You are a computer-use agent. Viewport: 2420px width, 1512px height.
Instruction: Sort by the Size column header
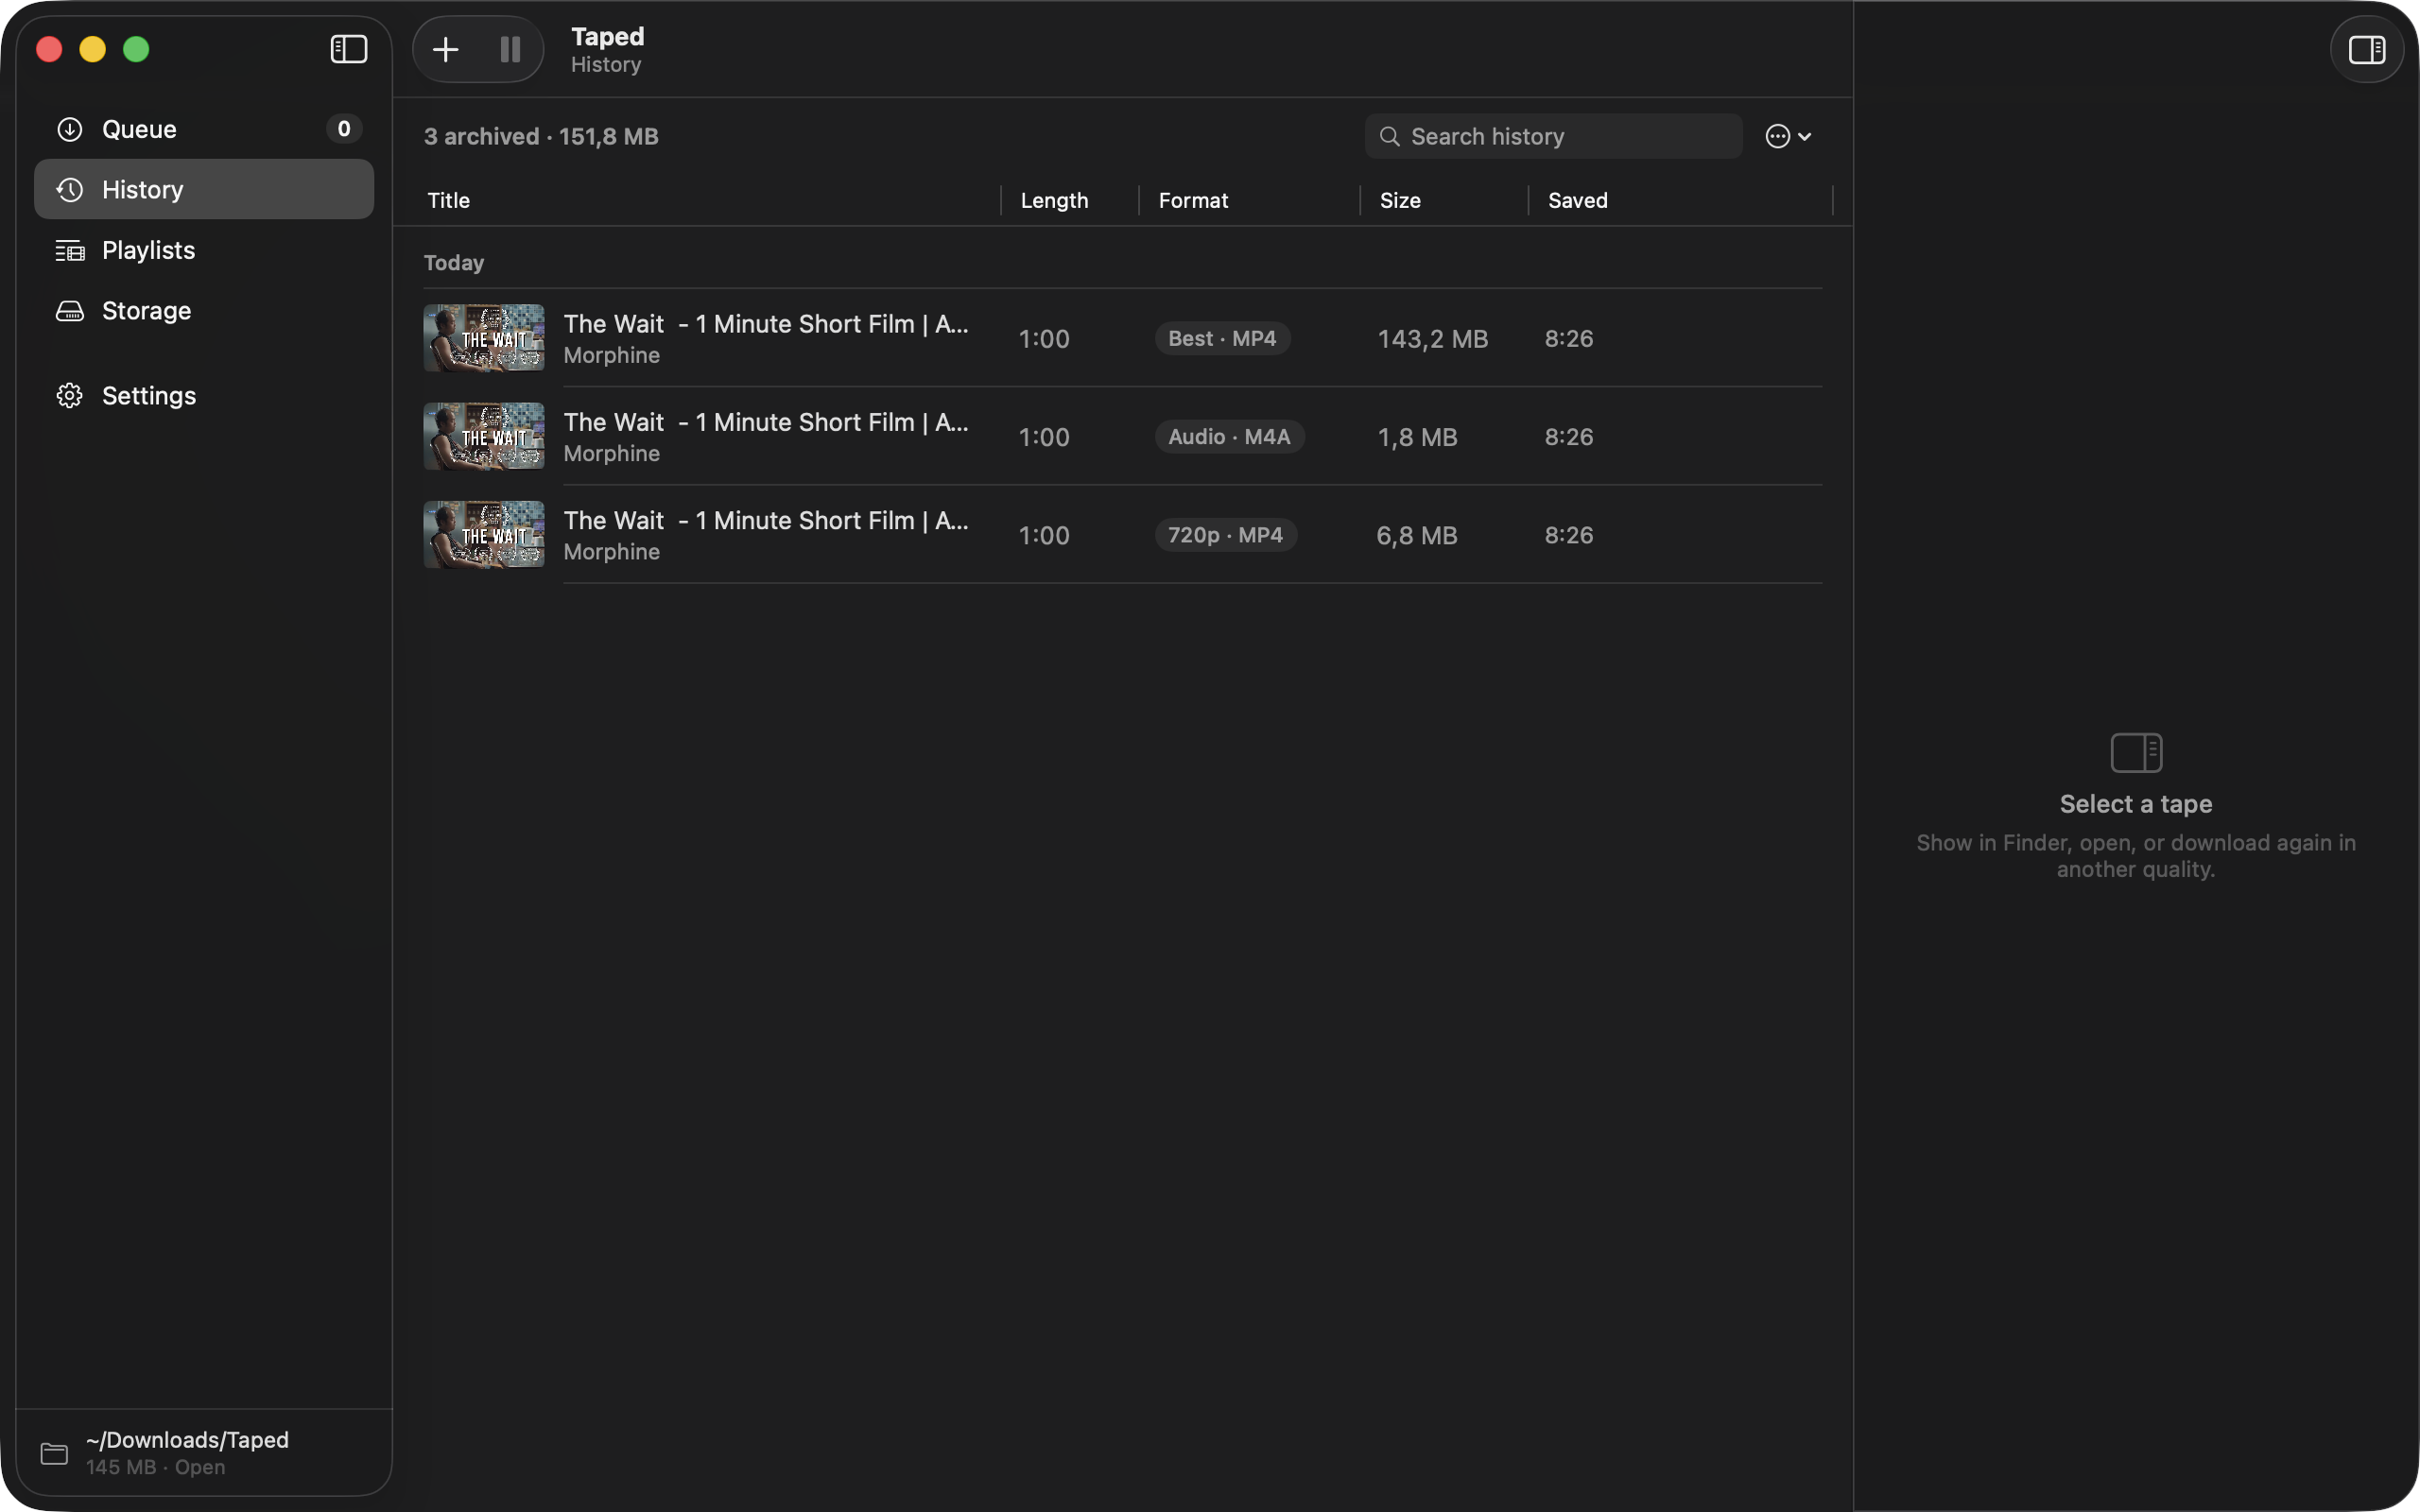1400,200
